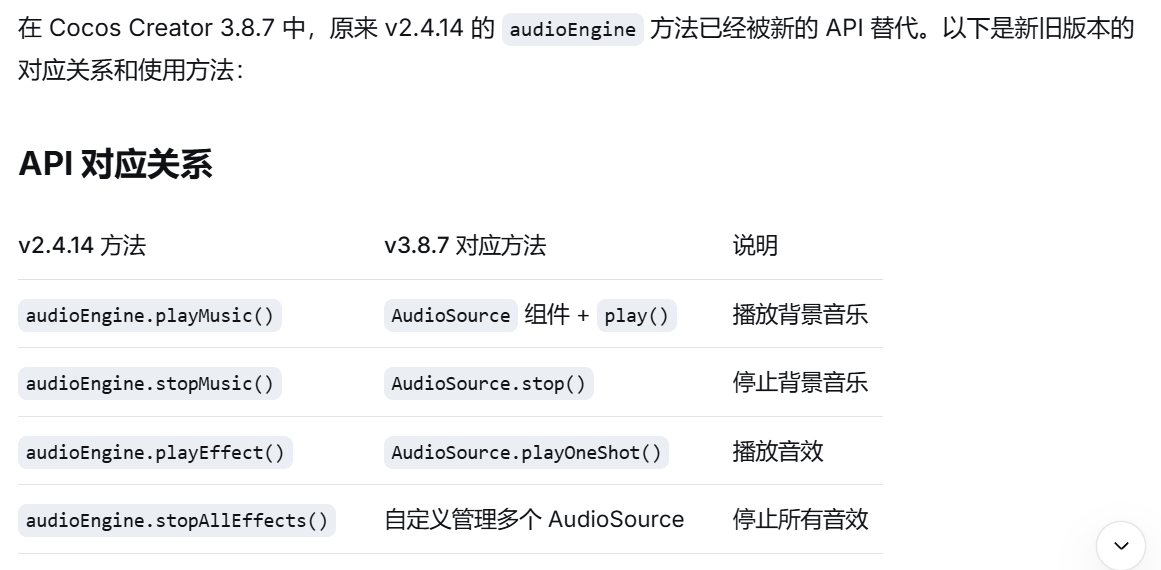This screenshot has width=1161, height=570.
Task: Click the audioEngine inline code tag
Action: tap(572, 29)
